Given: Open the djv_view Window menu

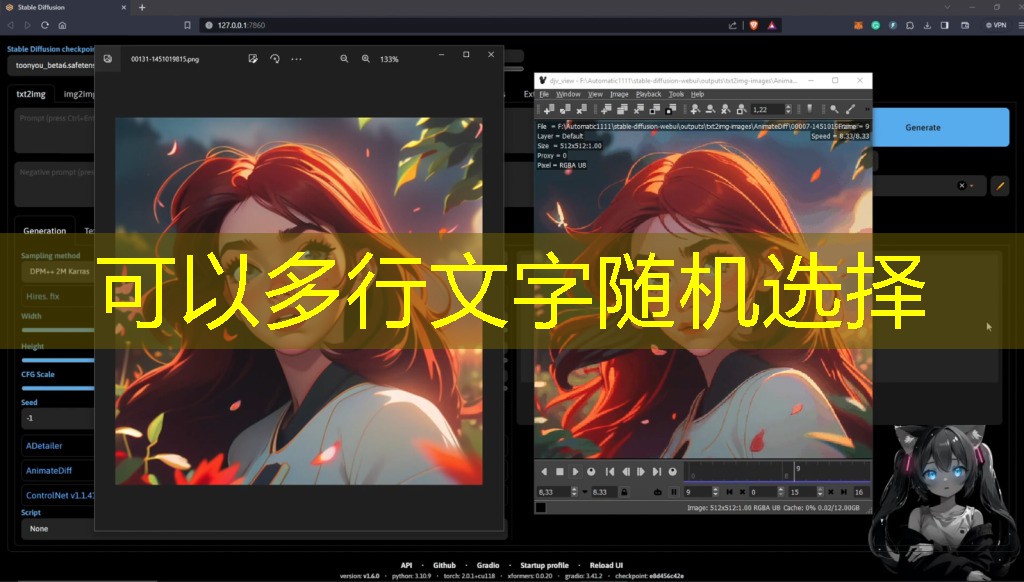Looking at the screenshot, I should coord(568,94).
